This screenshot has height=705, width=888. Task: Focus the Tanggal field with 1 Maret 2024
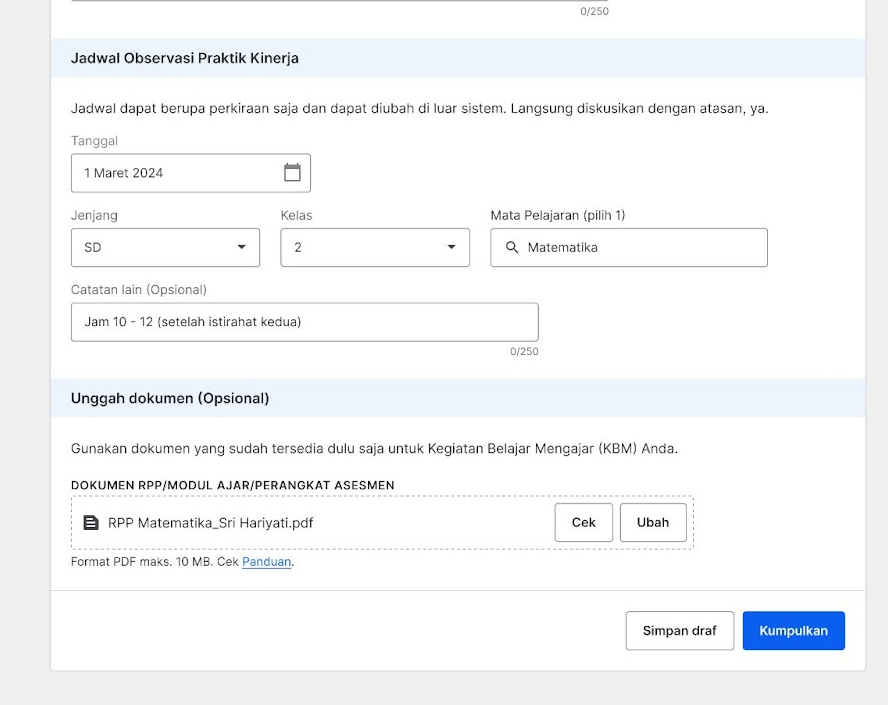(191, 173)
